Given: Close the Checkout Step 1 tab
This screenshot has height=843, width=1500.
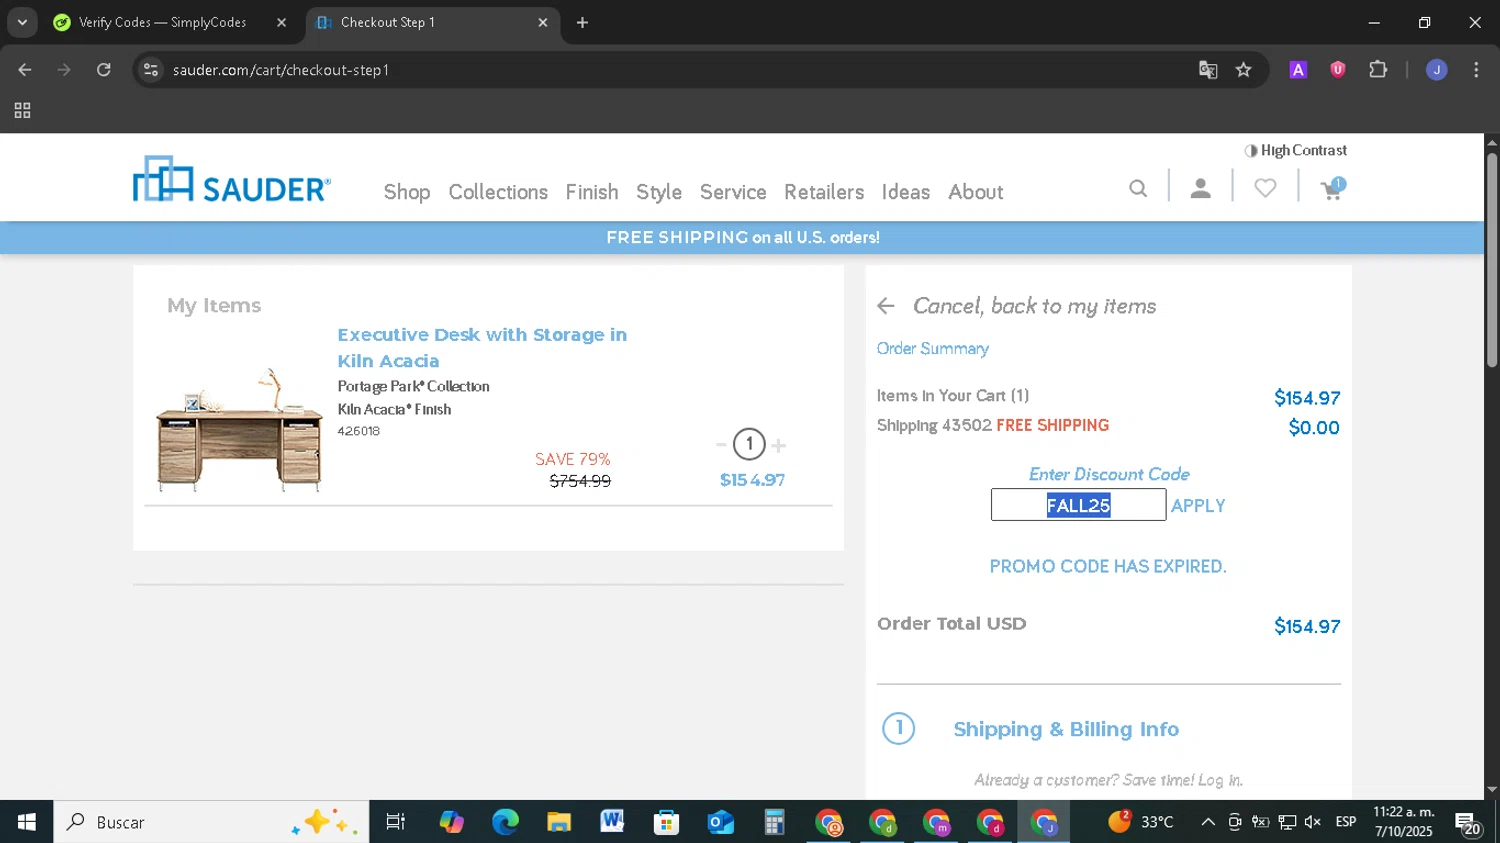Looking at the screenshot, I should click(x=543, y=22).
